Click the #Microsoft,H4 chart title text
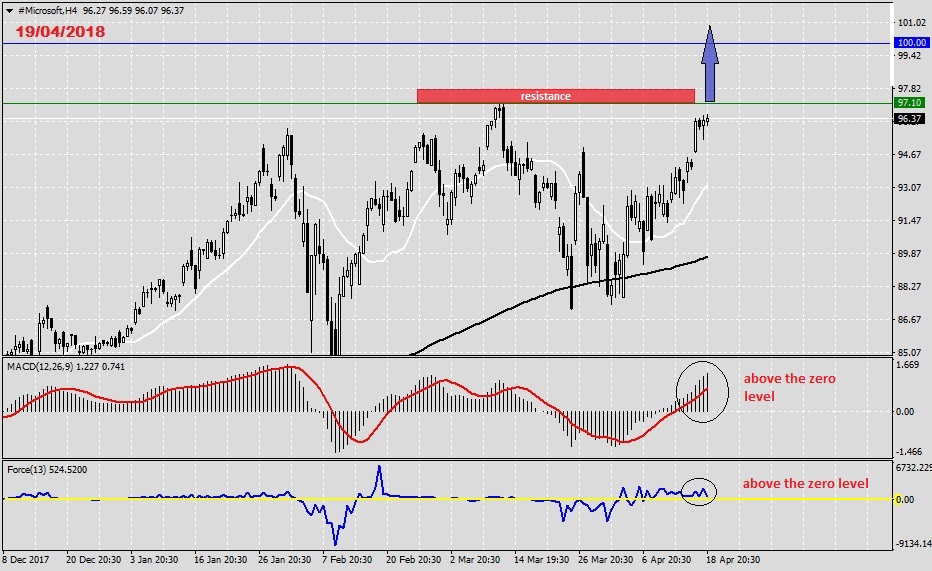Viewport: 932px width, 571px height. 50,10
